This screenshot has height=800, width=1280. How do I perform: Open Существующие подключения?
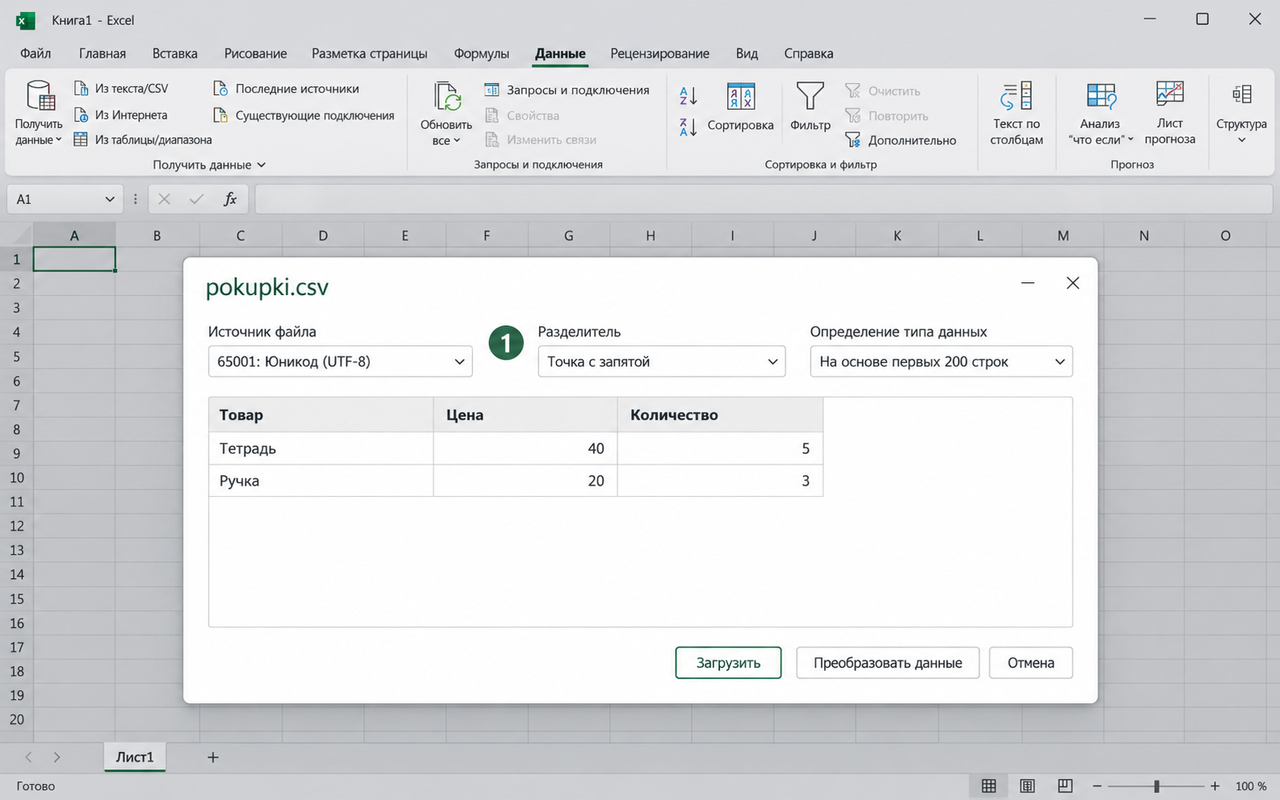coord(304,115)
